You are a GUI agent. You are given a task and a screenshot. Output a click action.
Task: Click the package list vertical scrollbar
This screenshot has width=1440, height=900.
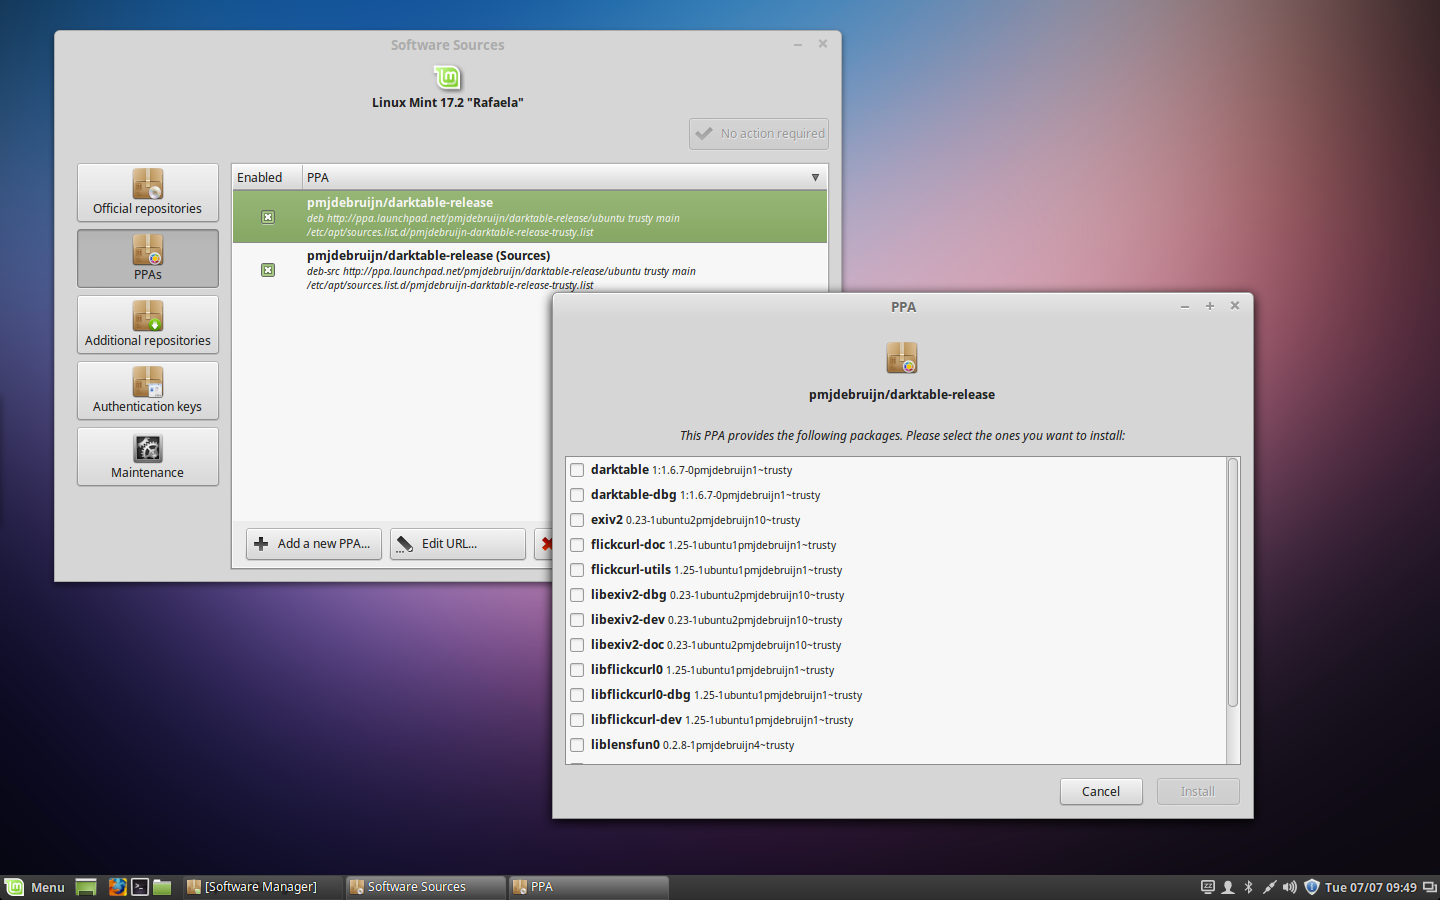[x=1233, y=583]
